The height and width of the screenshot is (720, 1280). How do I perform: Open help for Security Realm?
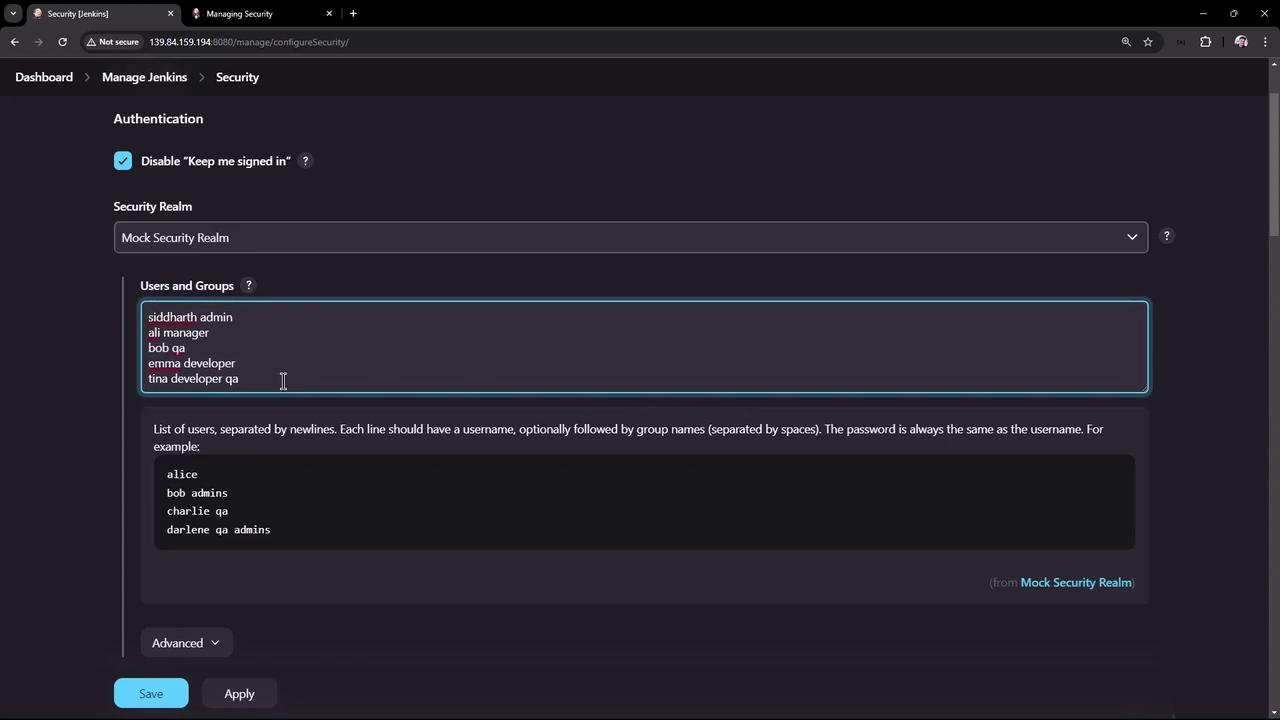tap(1166, 236)
